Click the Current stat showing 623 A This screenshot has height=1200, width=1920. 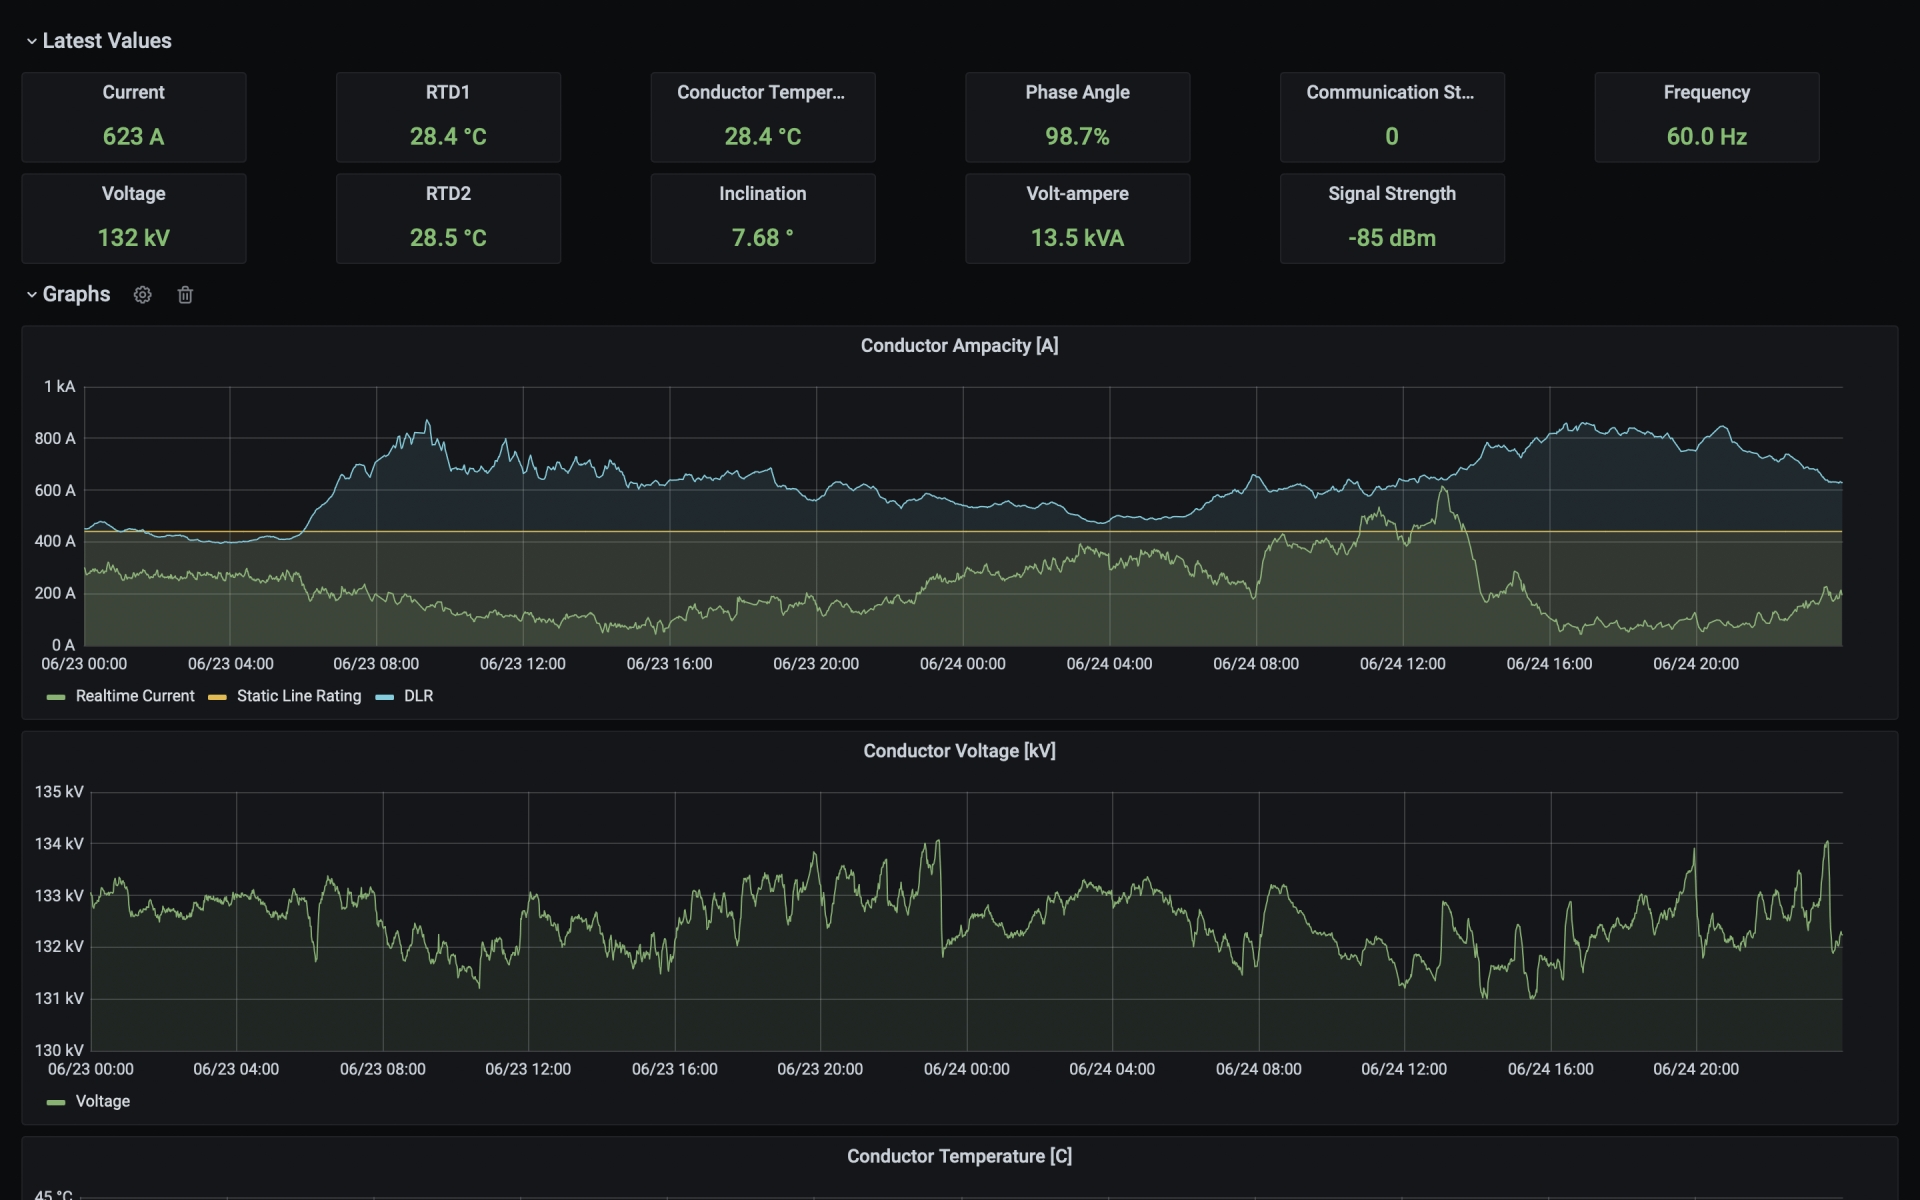point(133,116)
